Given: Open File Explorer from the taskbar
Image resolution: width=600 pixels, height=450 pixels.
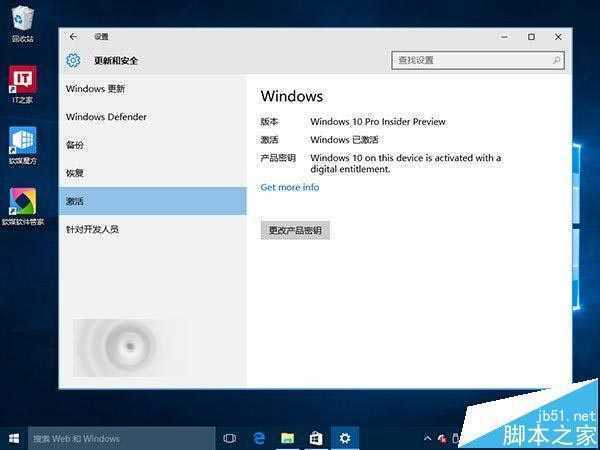Looking at the screenshot, I should pos(287,438).
